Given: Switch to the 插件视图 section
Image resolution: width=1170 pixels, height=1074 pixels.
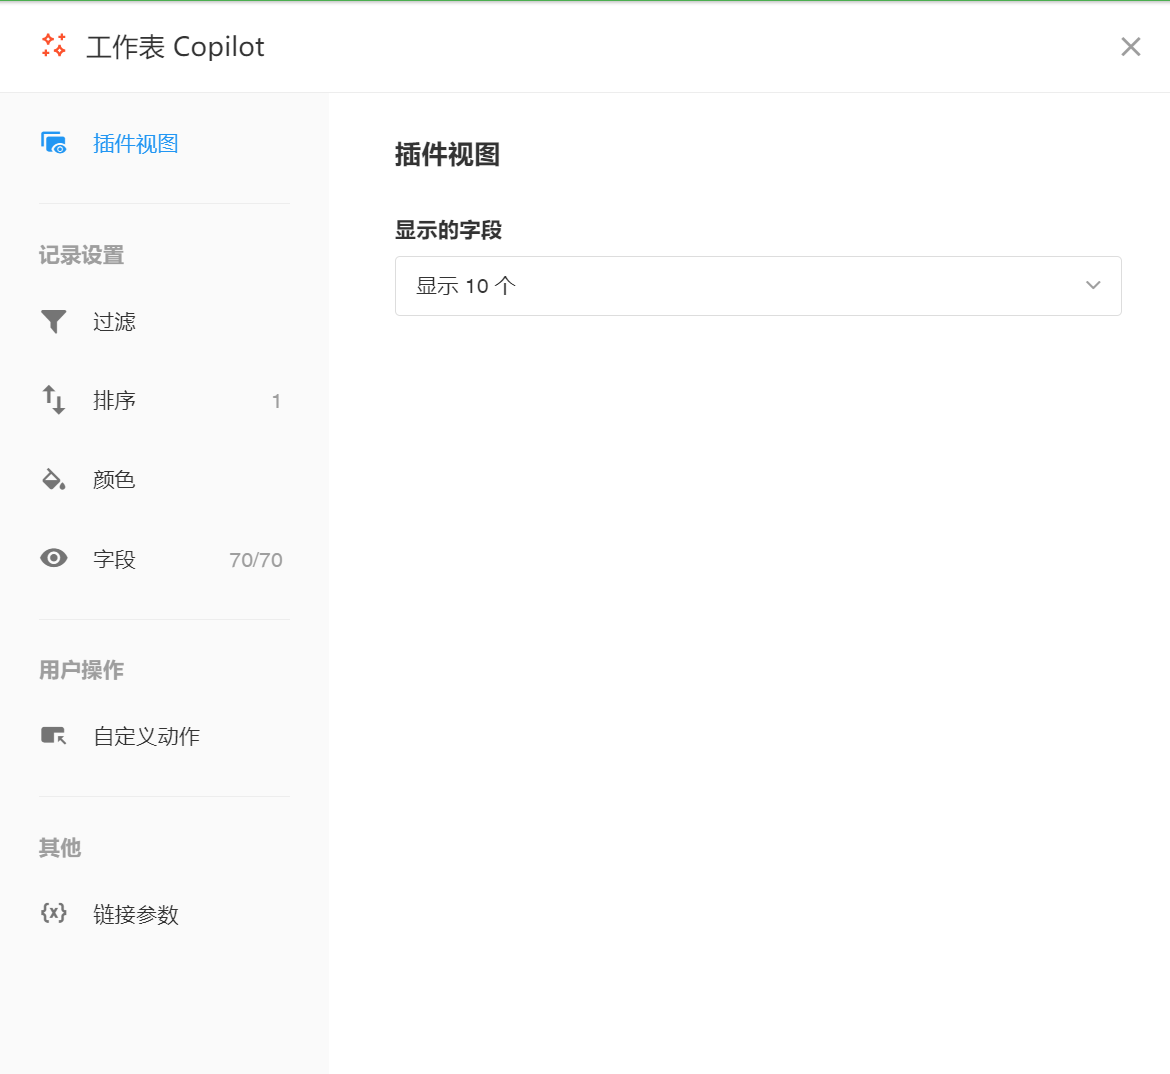Looking at the screenshot, I should click(x=135, y=142).
